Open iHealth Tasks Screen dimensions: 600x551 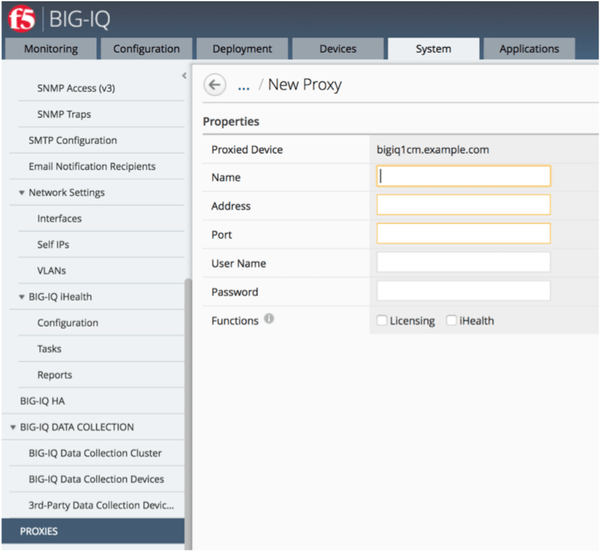49,349
